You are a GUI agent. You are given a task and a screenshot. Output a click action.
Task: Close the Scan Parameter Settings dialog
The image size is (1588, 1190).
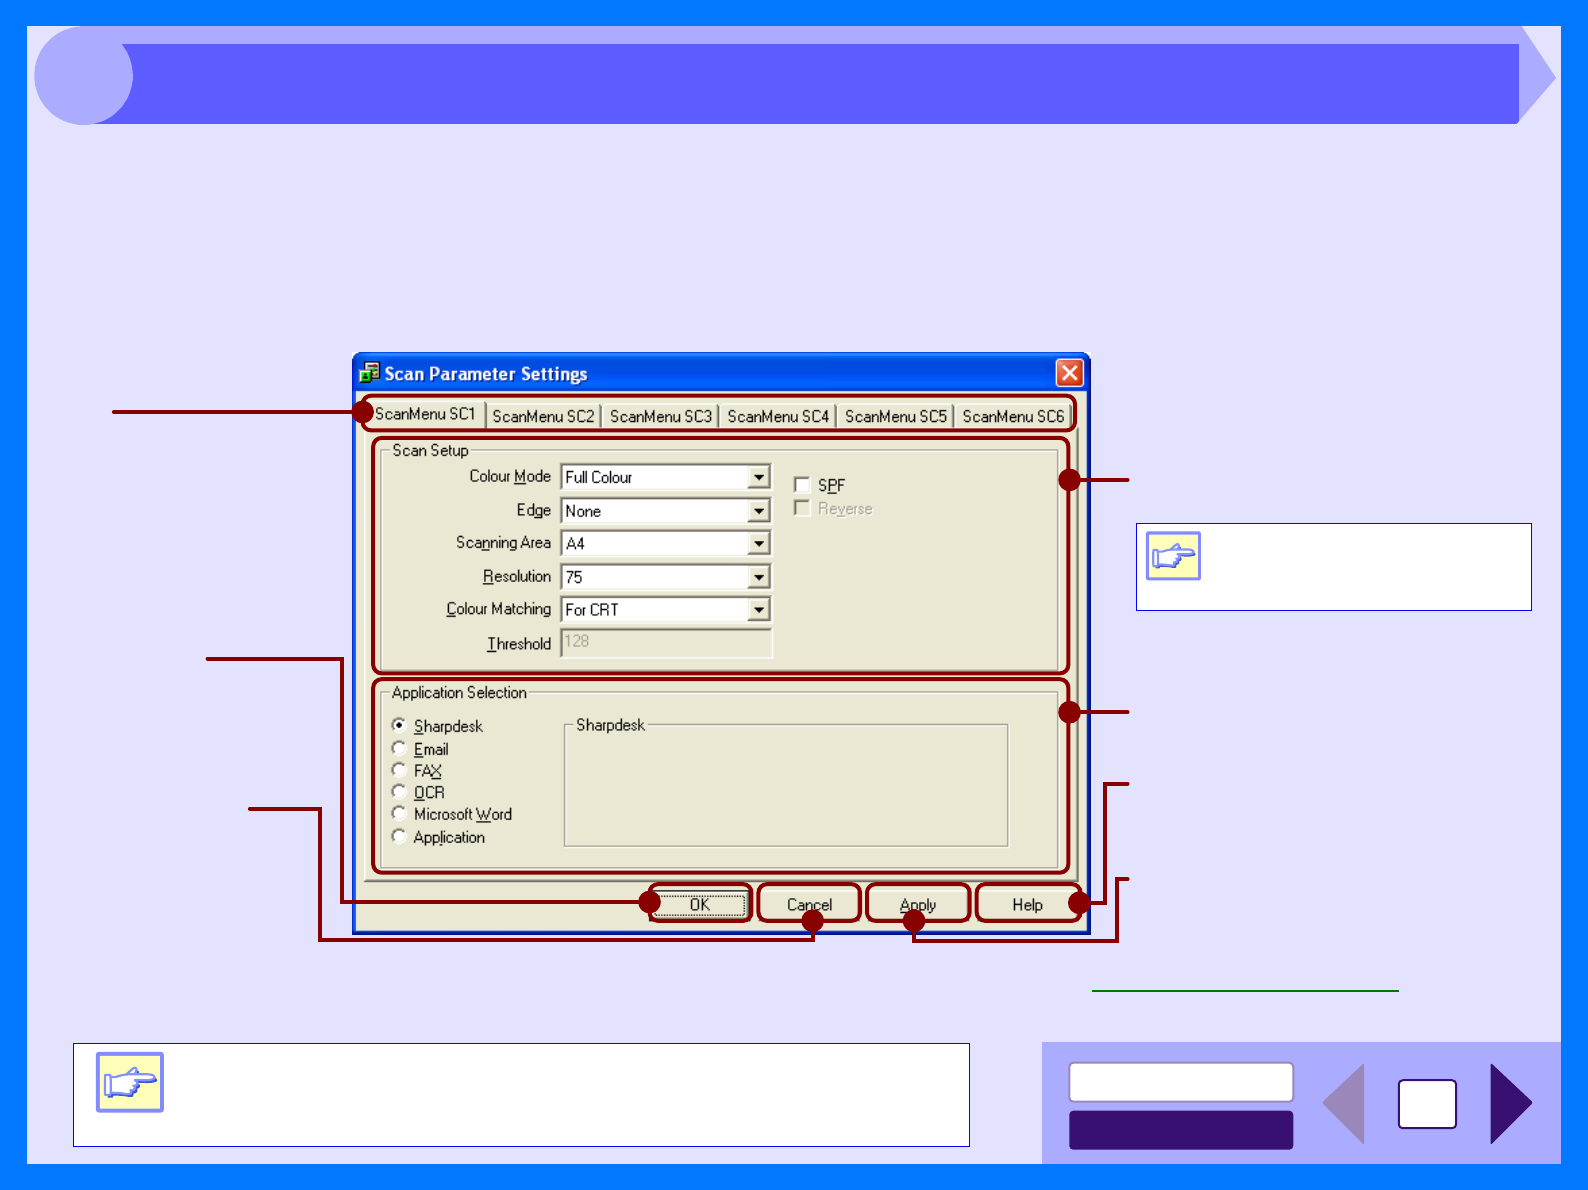(x=1069, y=373)
